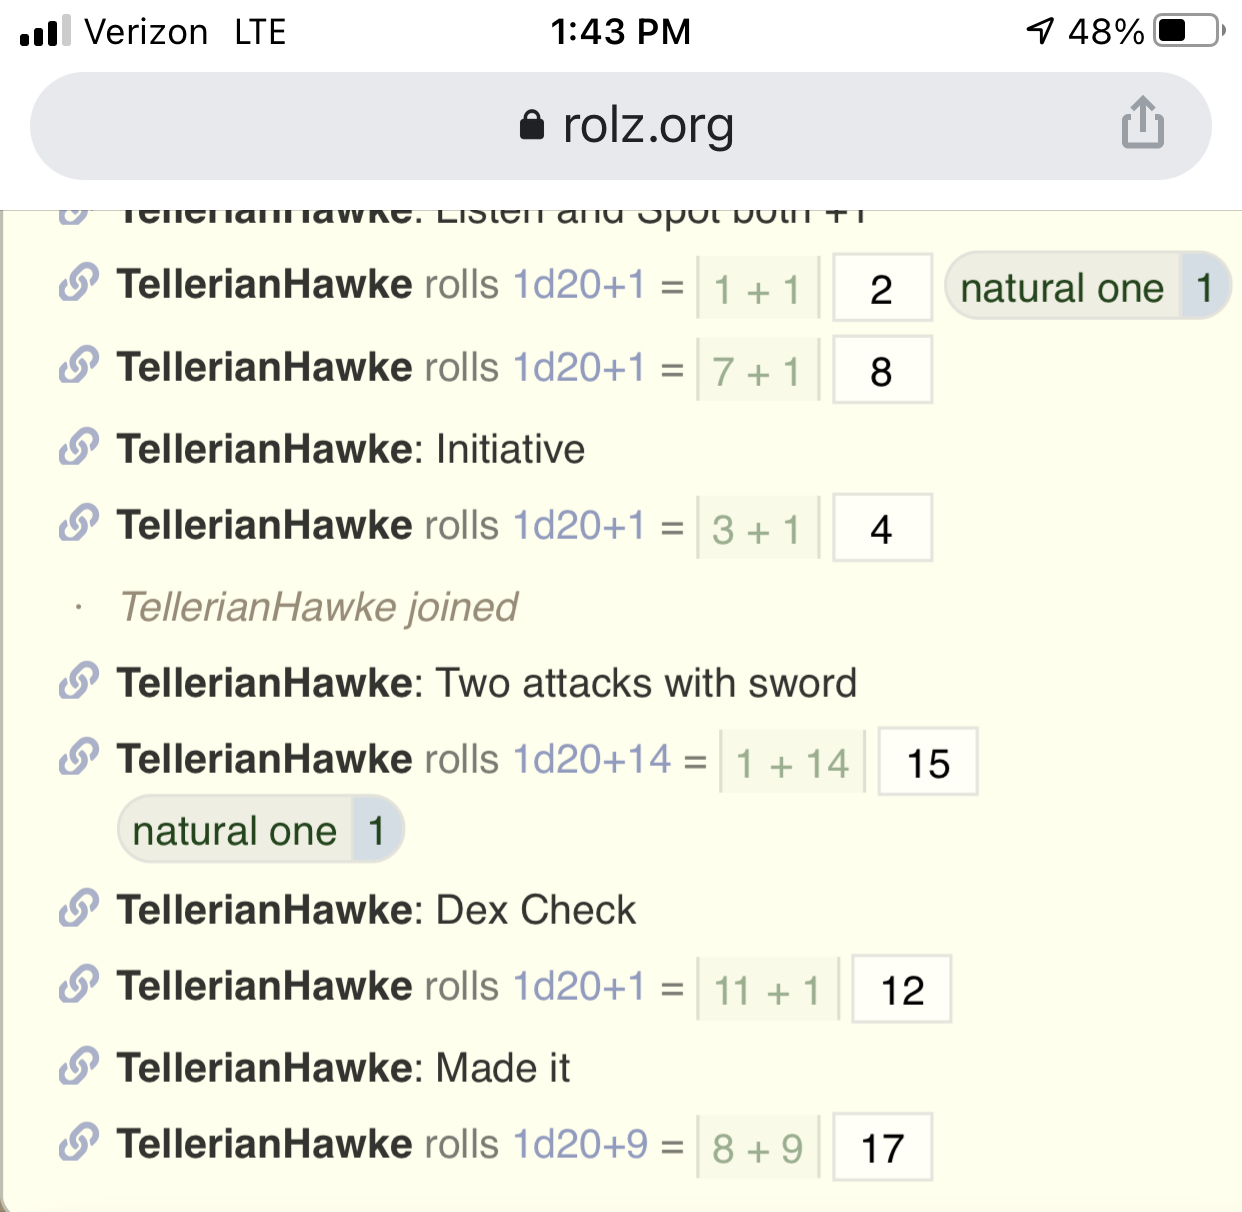Click result box showing 17
Viewport: 1242px width, 1212px height.
[x=882, y=1148]
